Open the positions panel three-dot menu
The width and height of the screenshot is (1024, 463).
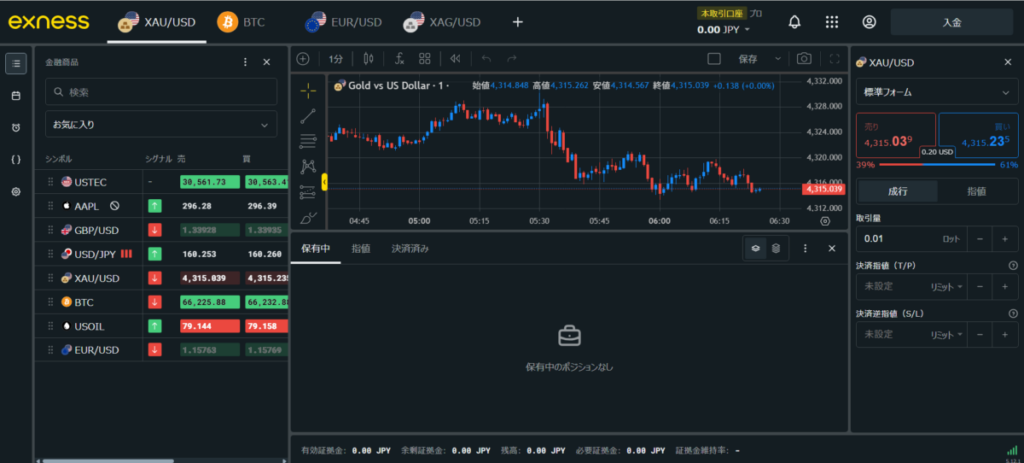[805, 248]
